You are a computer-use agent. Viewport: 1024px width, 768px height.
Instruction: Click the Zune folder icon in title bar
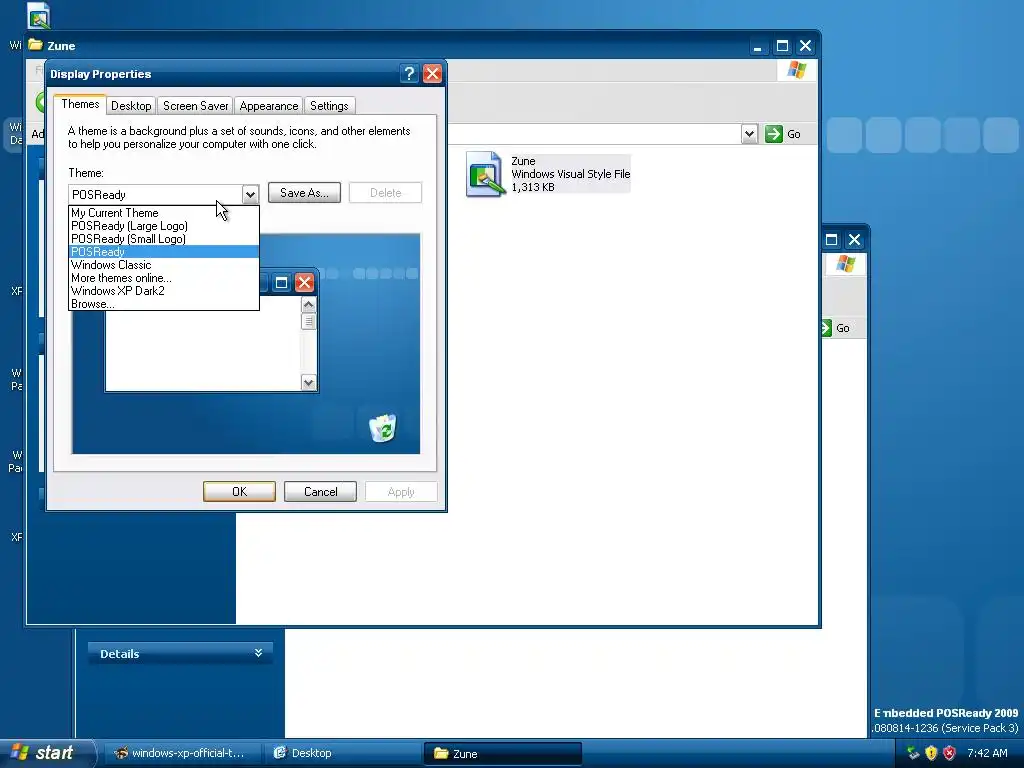point(35,45)
